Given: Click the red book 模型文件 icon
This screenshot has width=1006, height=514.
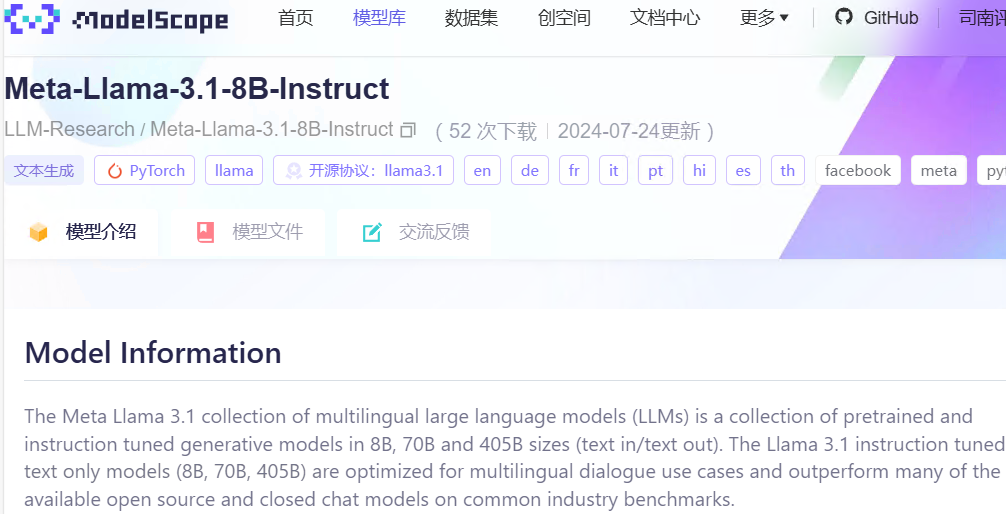Looking at the screenshot, I should 205,232.
